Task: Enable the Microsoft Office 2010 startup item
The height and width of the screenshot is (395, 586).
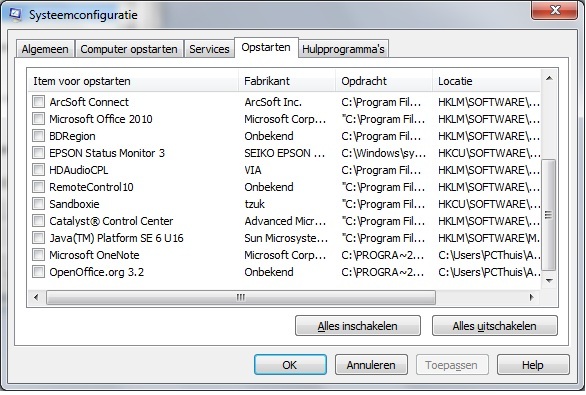Action: coord(38,119)
